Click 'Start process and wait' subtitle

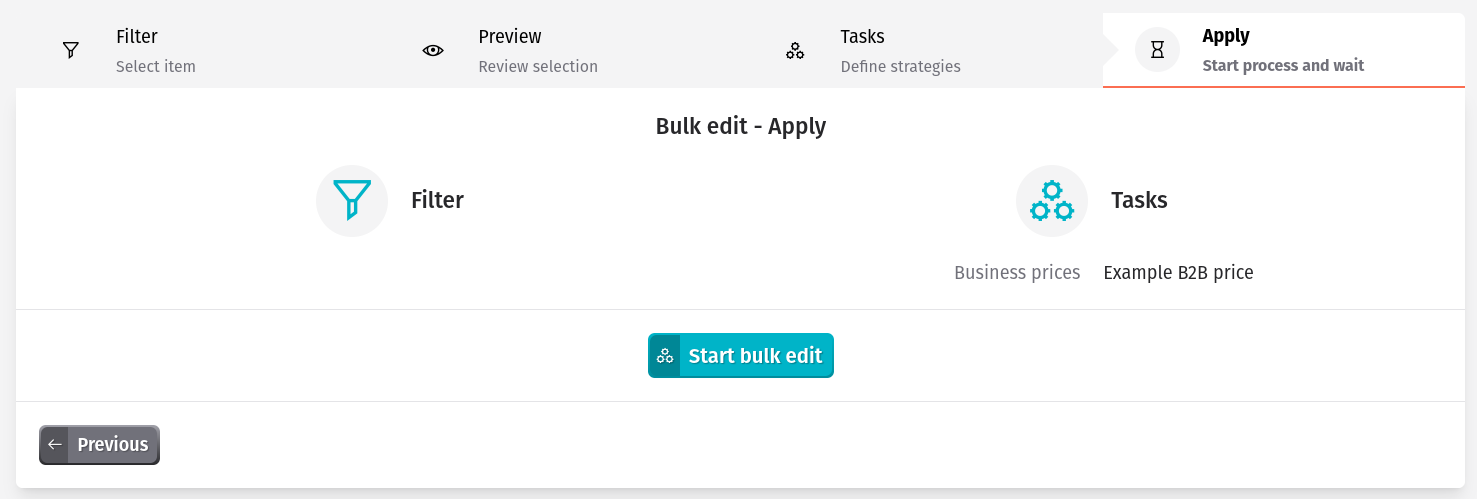(x=1283, y=66)
